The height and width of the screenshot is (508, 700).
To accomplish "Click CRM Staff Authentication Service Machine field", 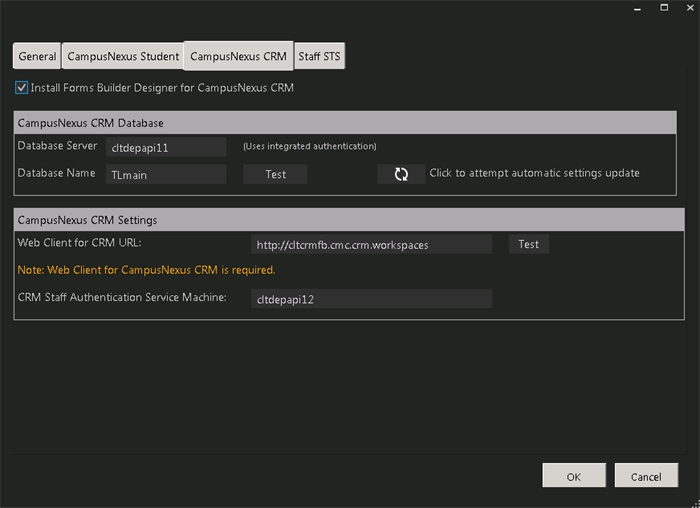I will click(x=371, y=299).
